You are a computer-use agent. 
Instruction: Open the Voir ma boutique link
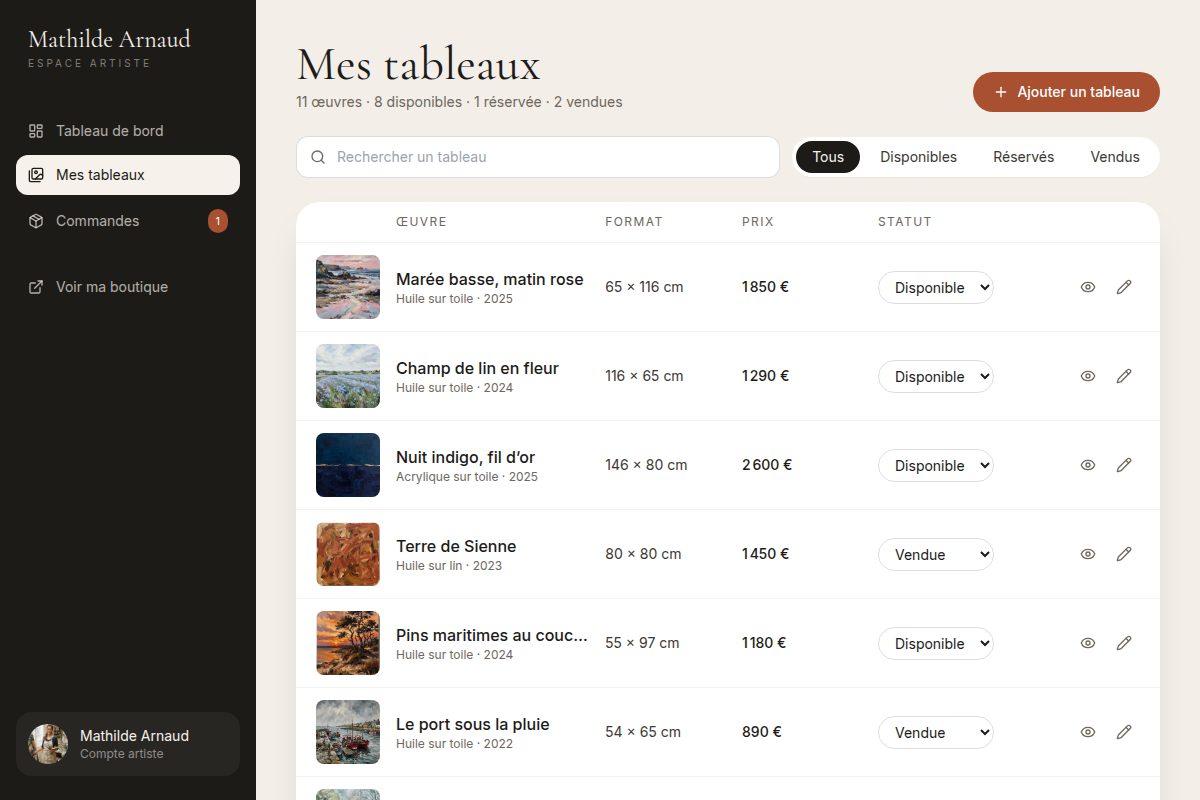(x=128, y=287)
